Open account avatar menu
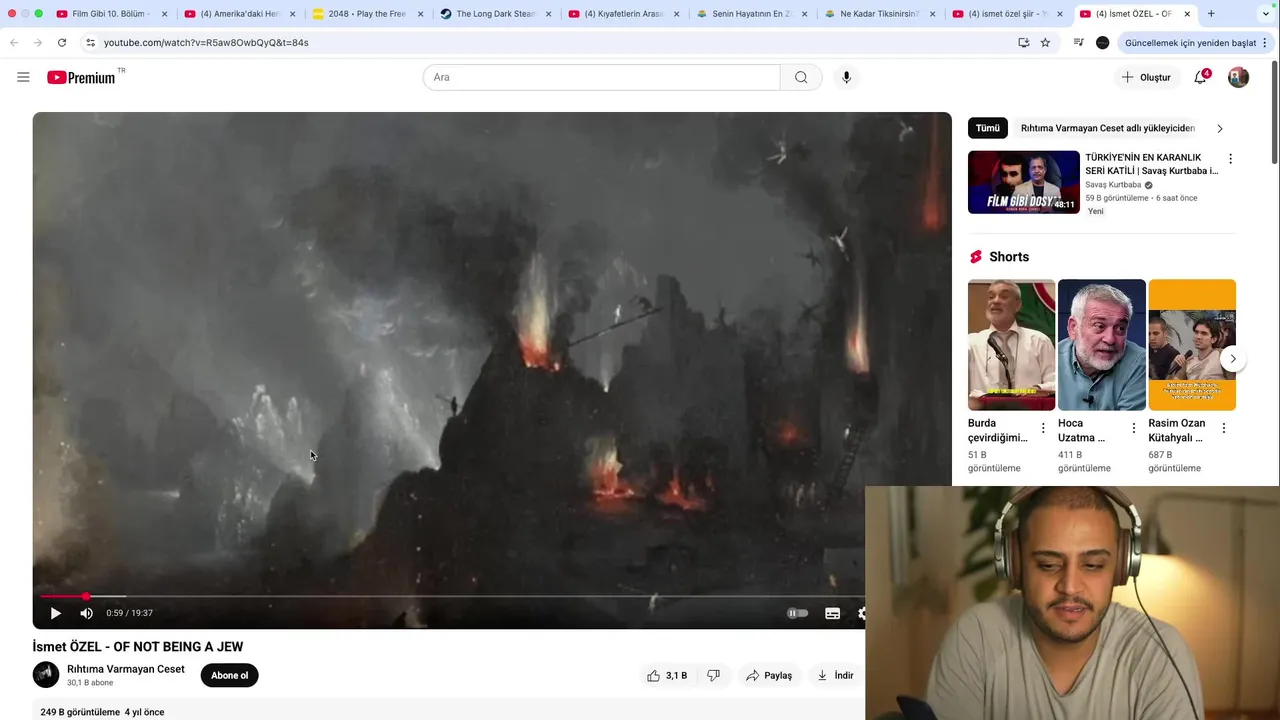This screenshot has height=720, width=1280. 1238,77
